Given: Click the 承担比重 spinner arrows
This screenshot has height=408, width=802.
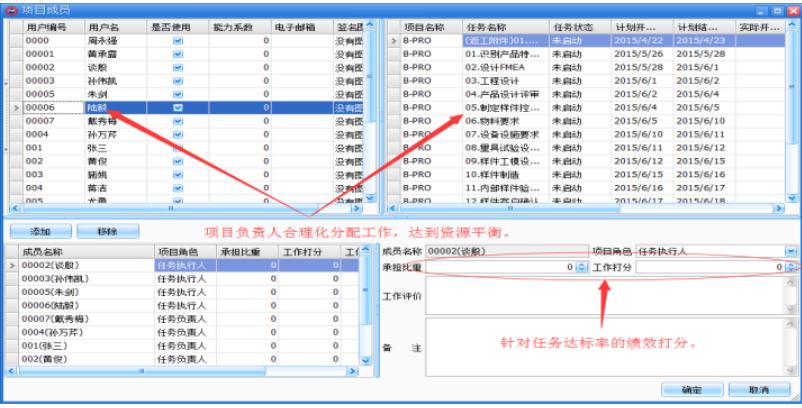Looking at the screenshot, I should [x=582, y=267].
